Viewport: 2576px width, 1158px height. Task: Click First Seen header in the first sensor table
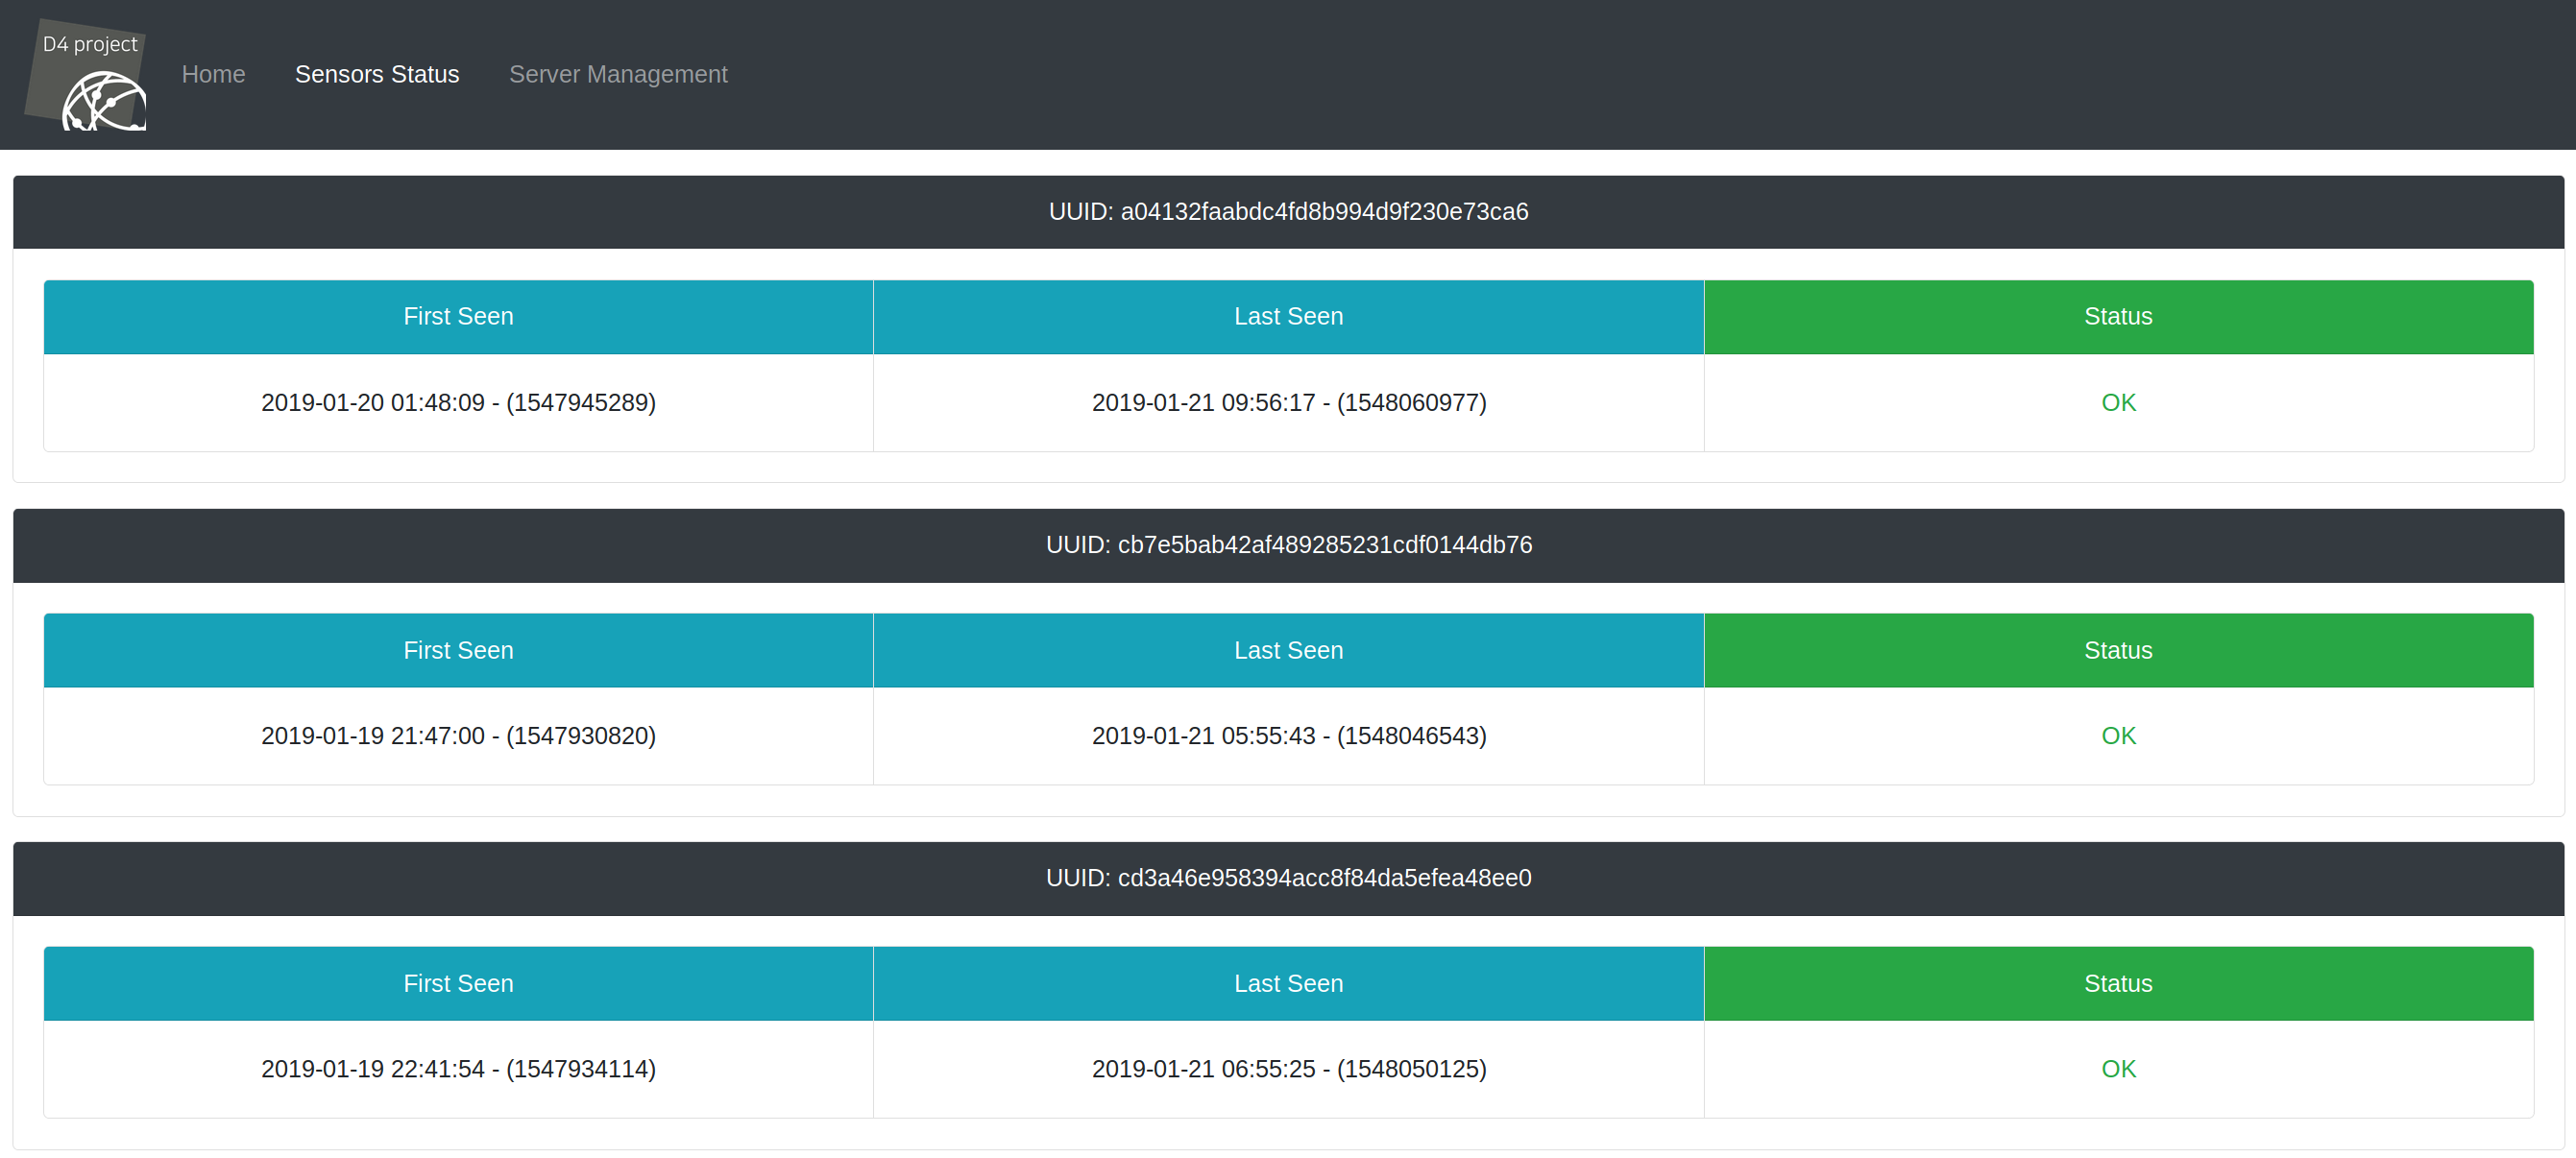[458, 317]
